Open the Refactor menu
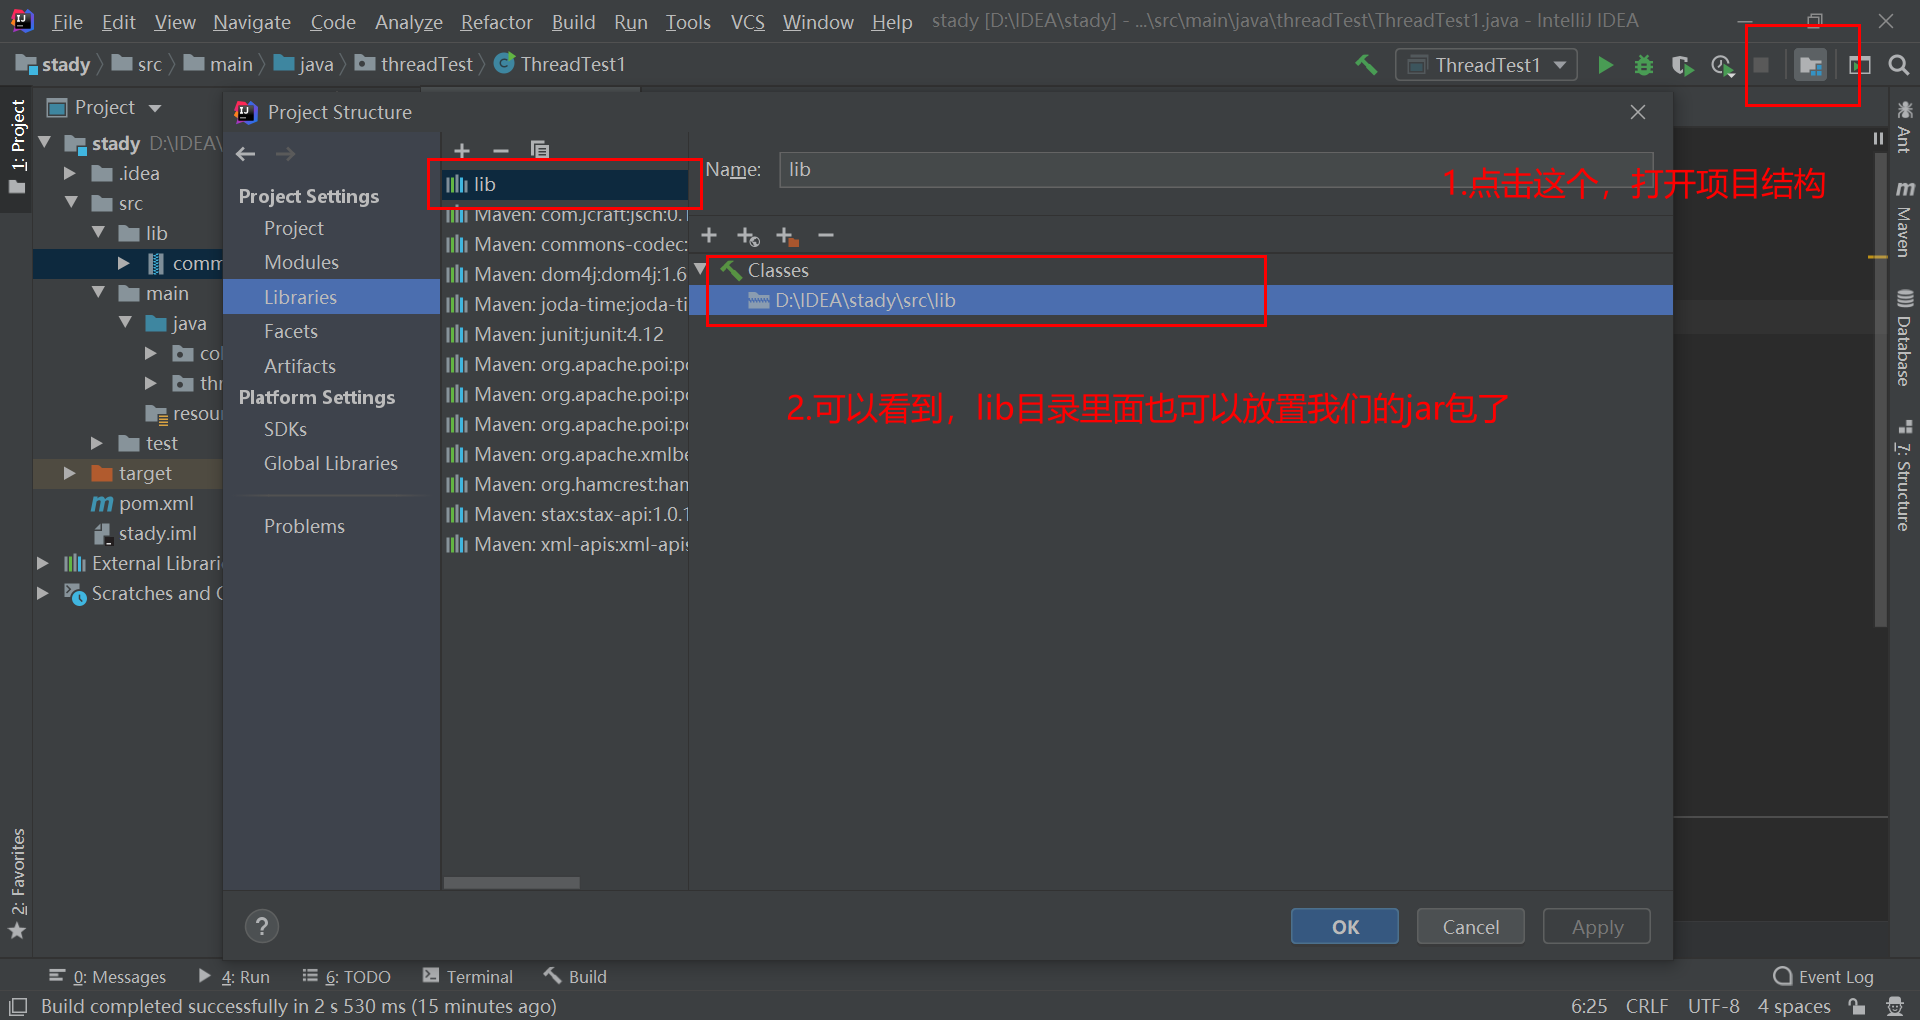The width and height of the screenshot is (1920, 1020). pos(497,22)
